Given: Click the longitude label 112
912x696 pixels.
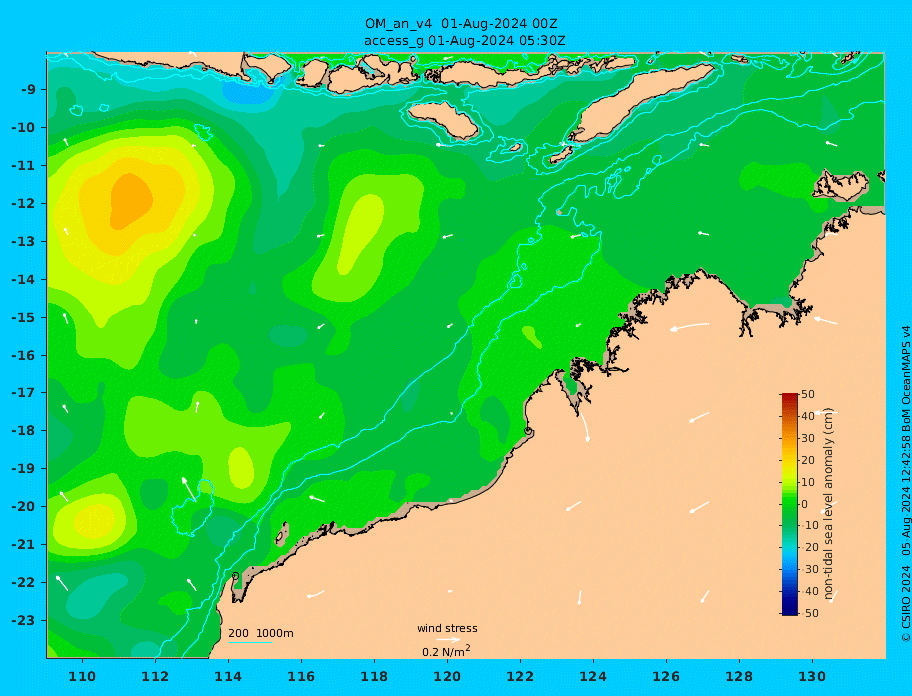Looking at the screenshot, I should [155, 676].
